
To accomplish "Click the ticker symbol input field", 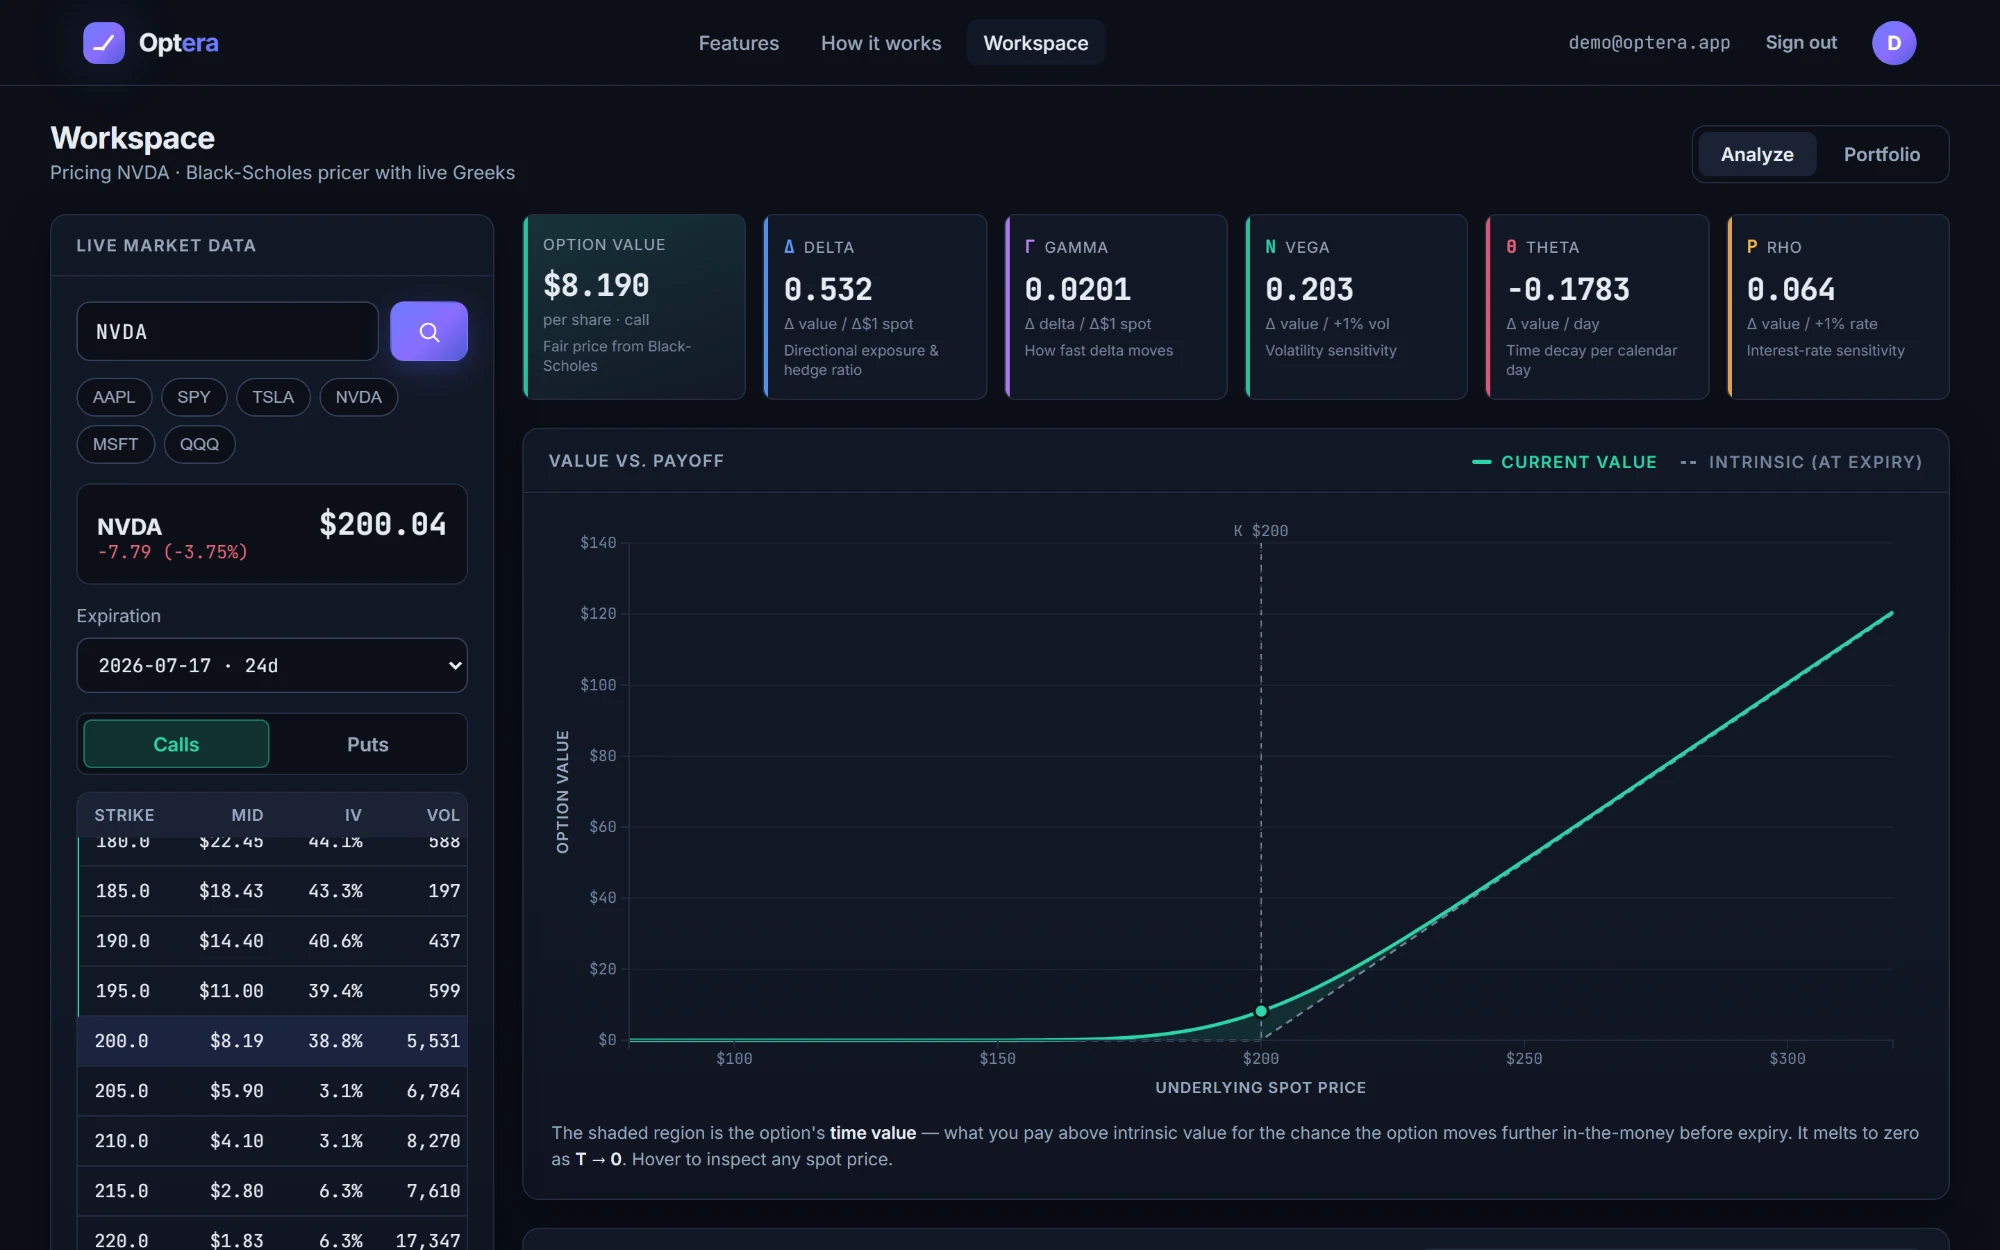I will (228, 331).
